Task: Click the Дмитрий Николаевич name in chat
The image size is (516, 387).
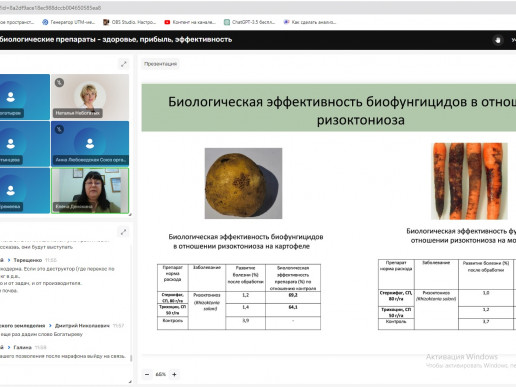Action: click(x=82, y=326)
